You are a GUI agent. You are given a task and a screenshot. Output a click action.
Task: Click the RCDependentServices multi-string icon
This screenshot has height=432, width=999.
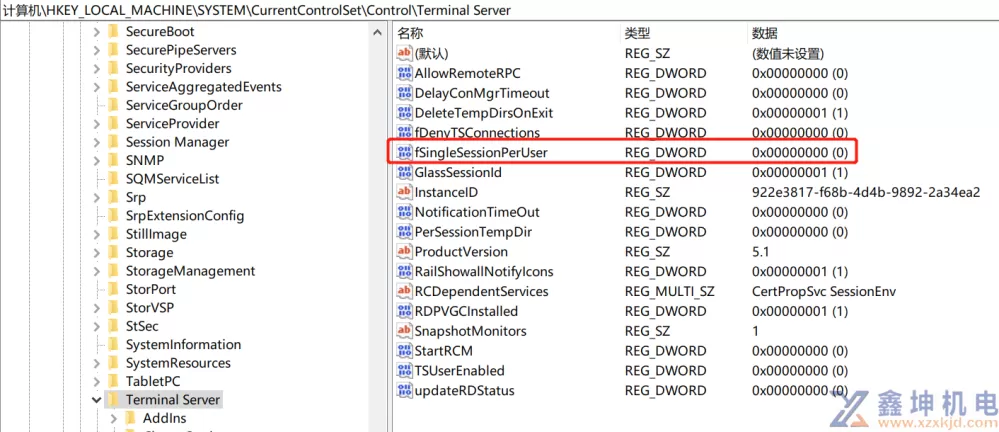(x=405, y=291)
